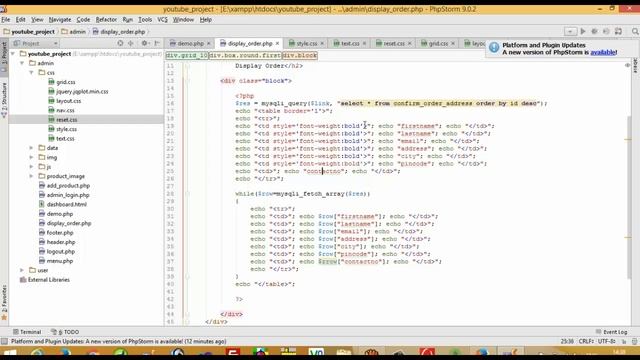Click the last run toolbar icon before search
Viewport: 640px width, 360px height.
pos(618,31)
